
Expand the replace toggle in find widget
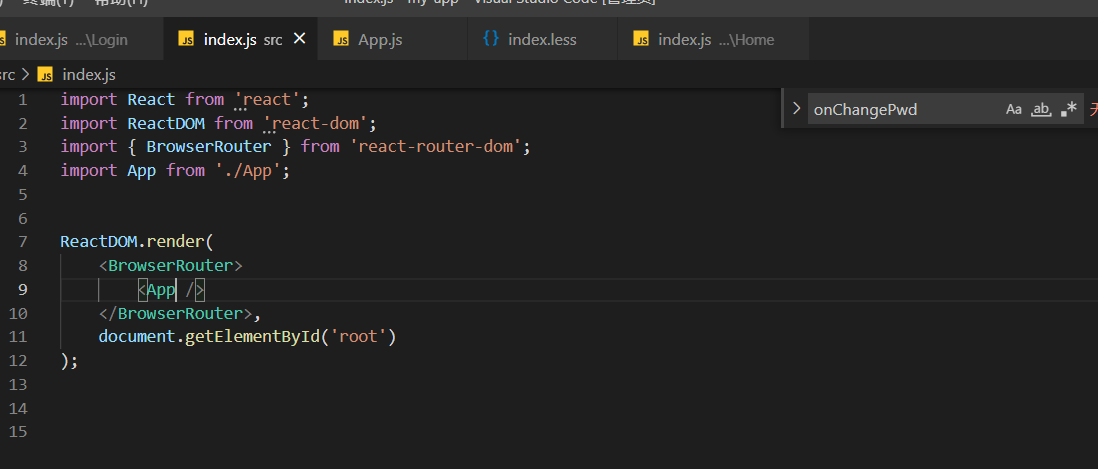[x=796, y=108]
